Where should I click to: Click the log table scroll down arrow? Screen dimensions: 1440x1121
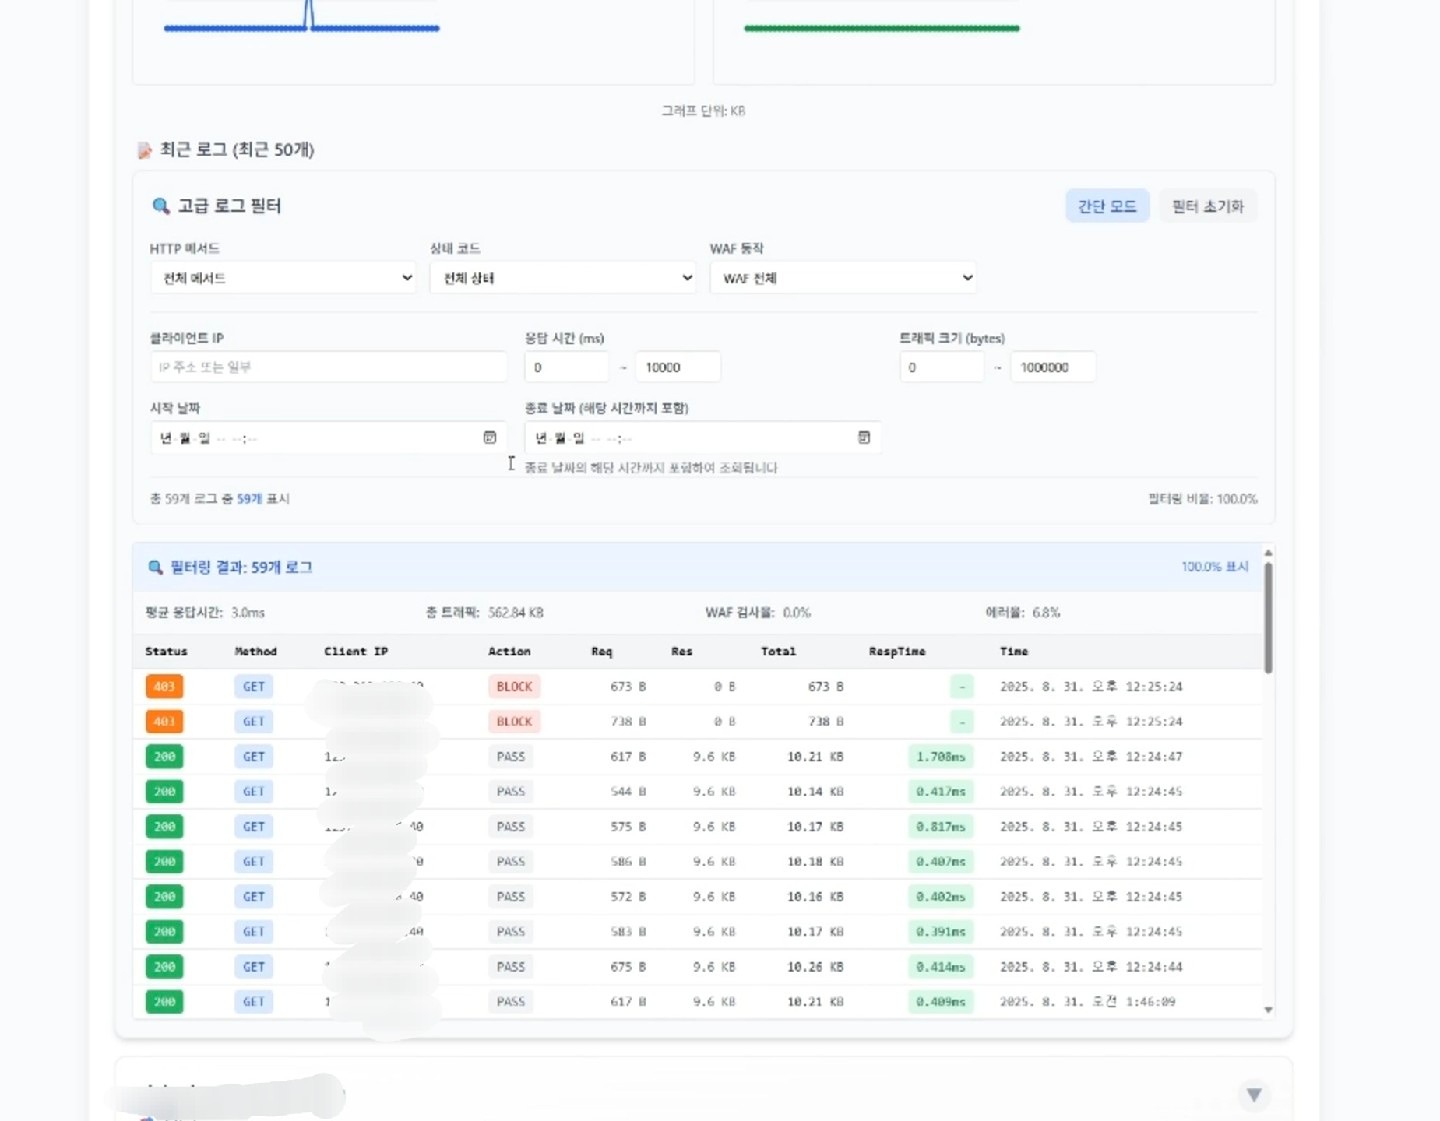point(1268,1010)
